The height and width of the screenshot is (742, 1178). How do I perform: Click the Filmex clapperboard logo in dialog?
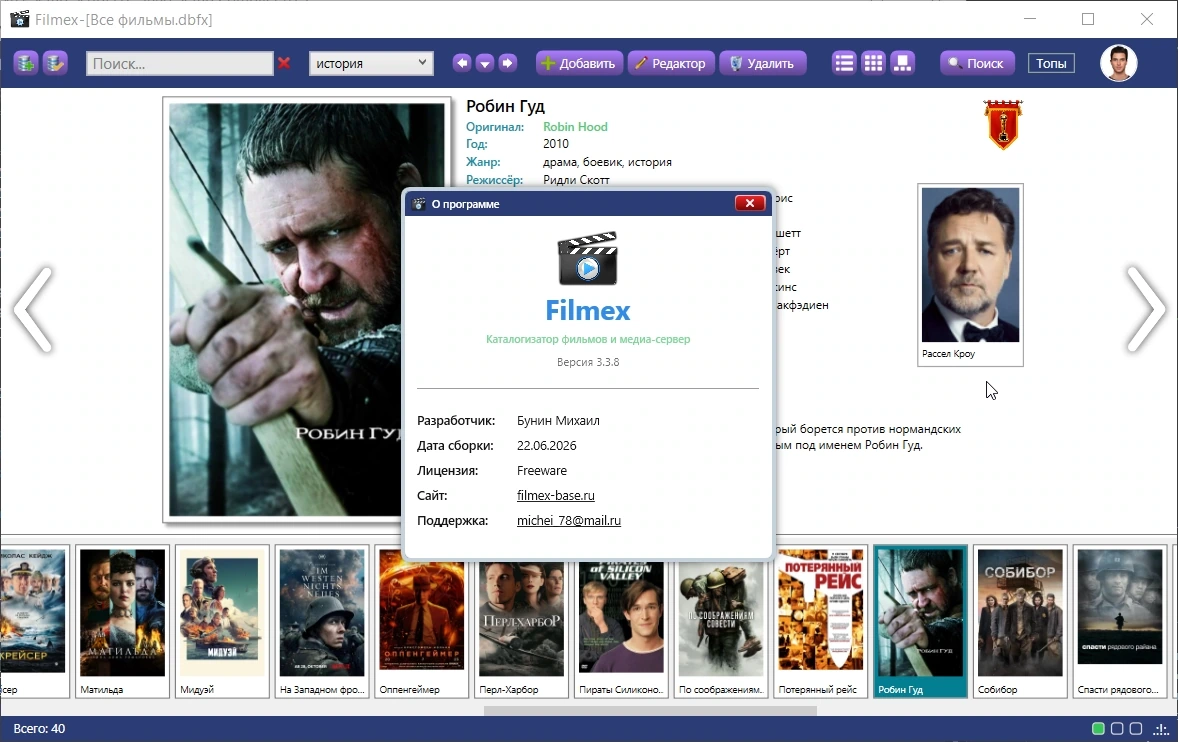click(587, 258)
